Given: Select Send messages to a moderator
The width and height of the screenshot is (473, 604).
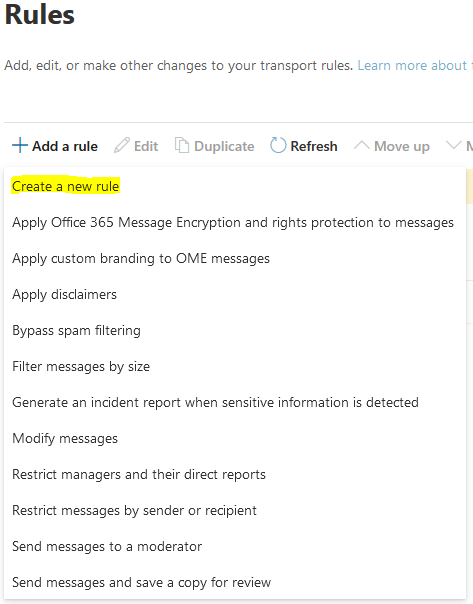Looking at the screenshot, I should click(x=107, y=546).
